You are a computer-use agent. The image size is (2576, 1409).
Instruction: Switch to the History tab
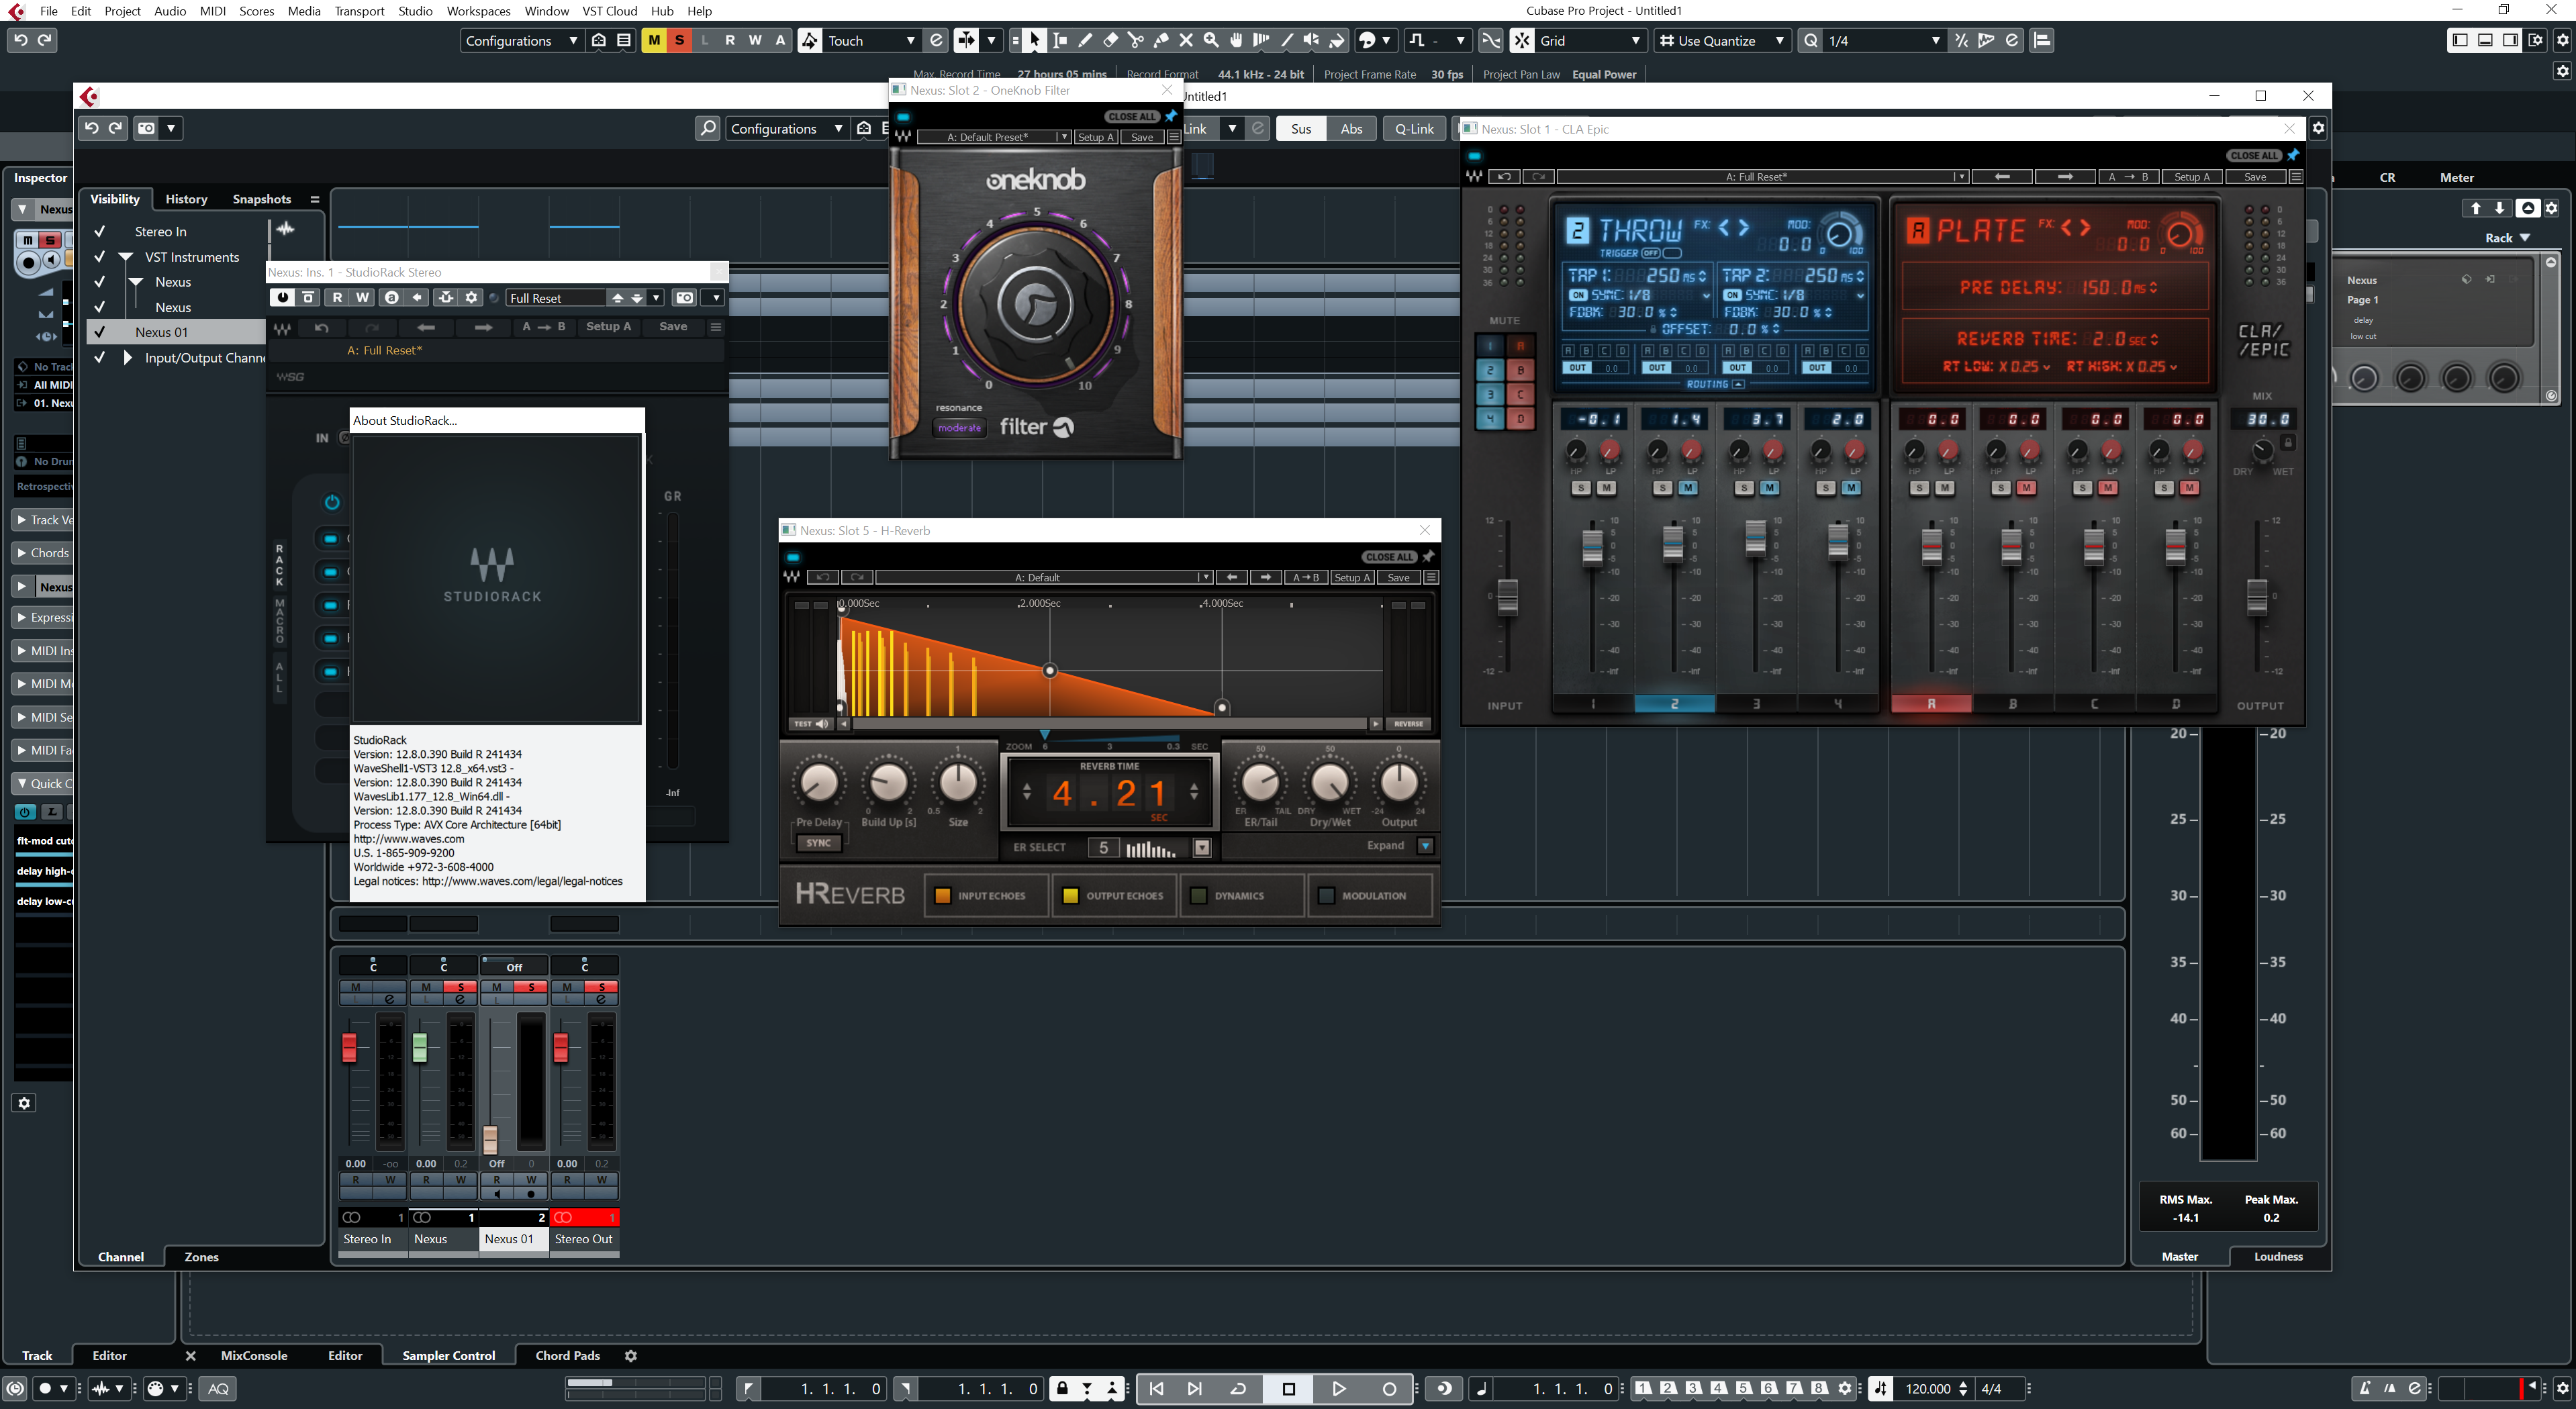point(186,199)
